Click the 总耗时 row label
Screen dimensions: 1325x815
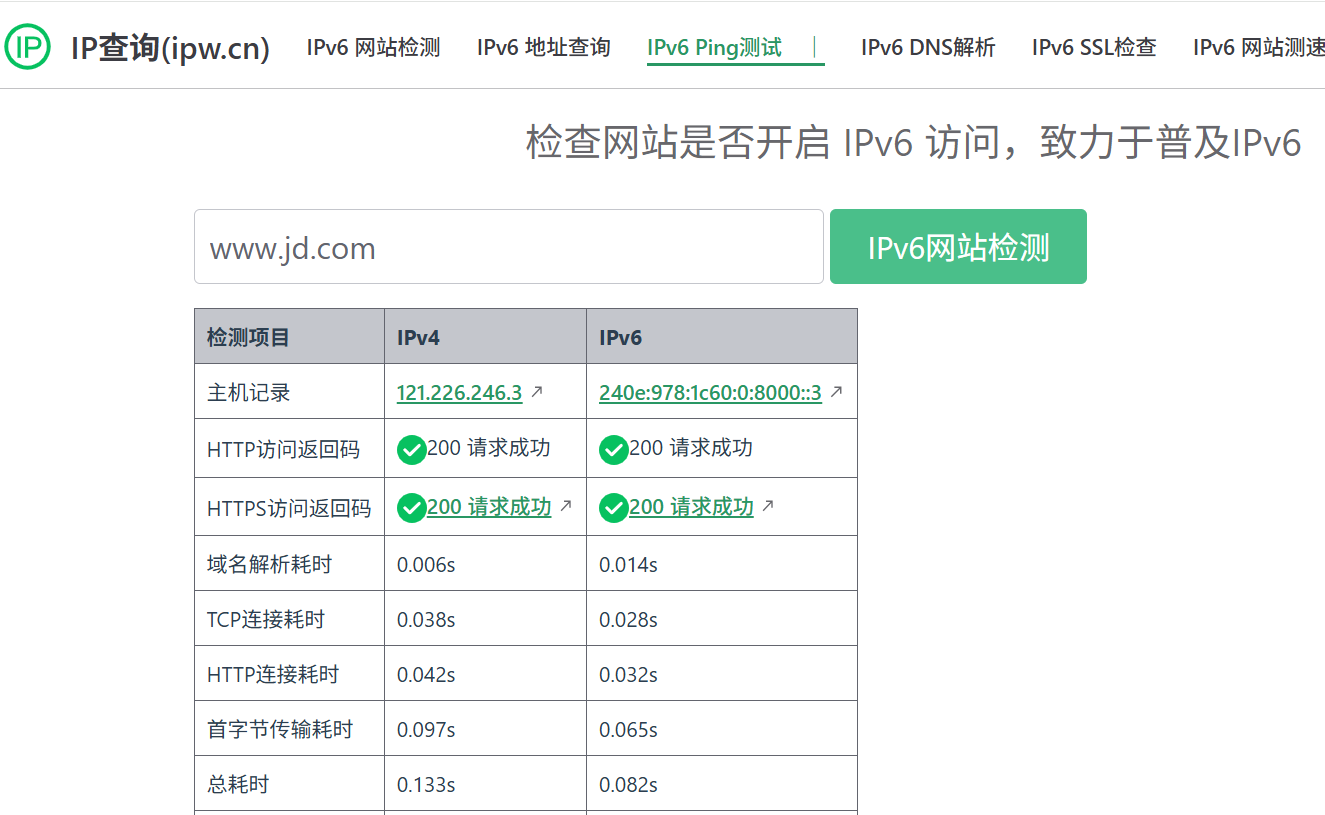pyautogui.click(x=238, y=785)
